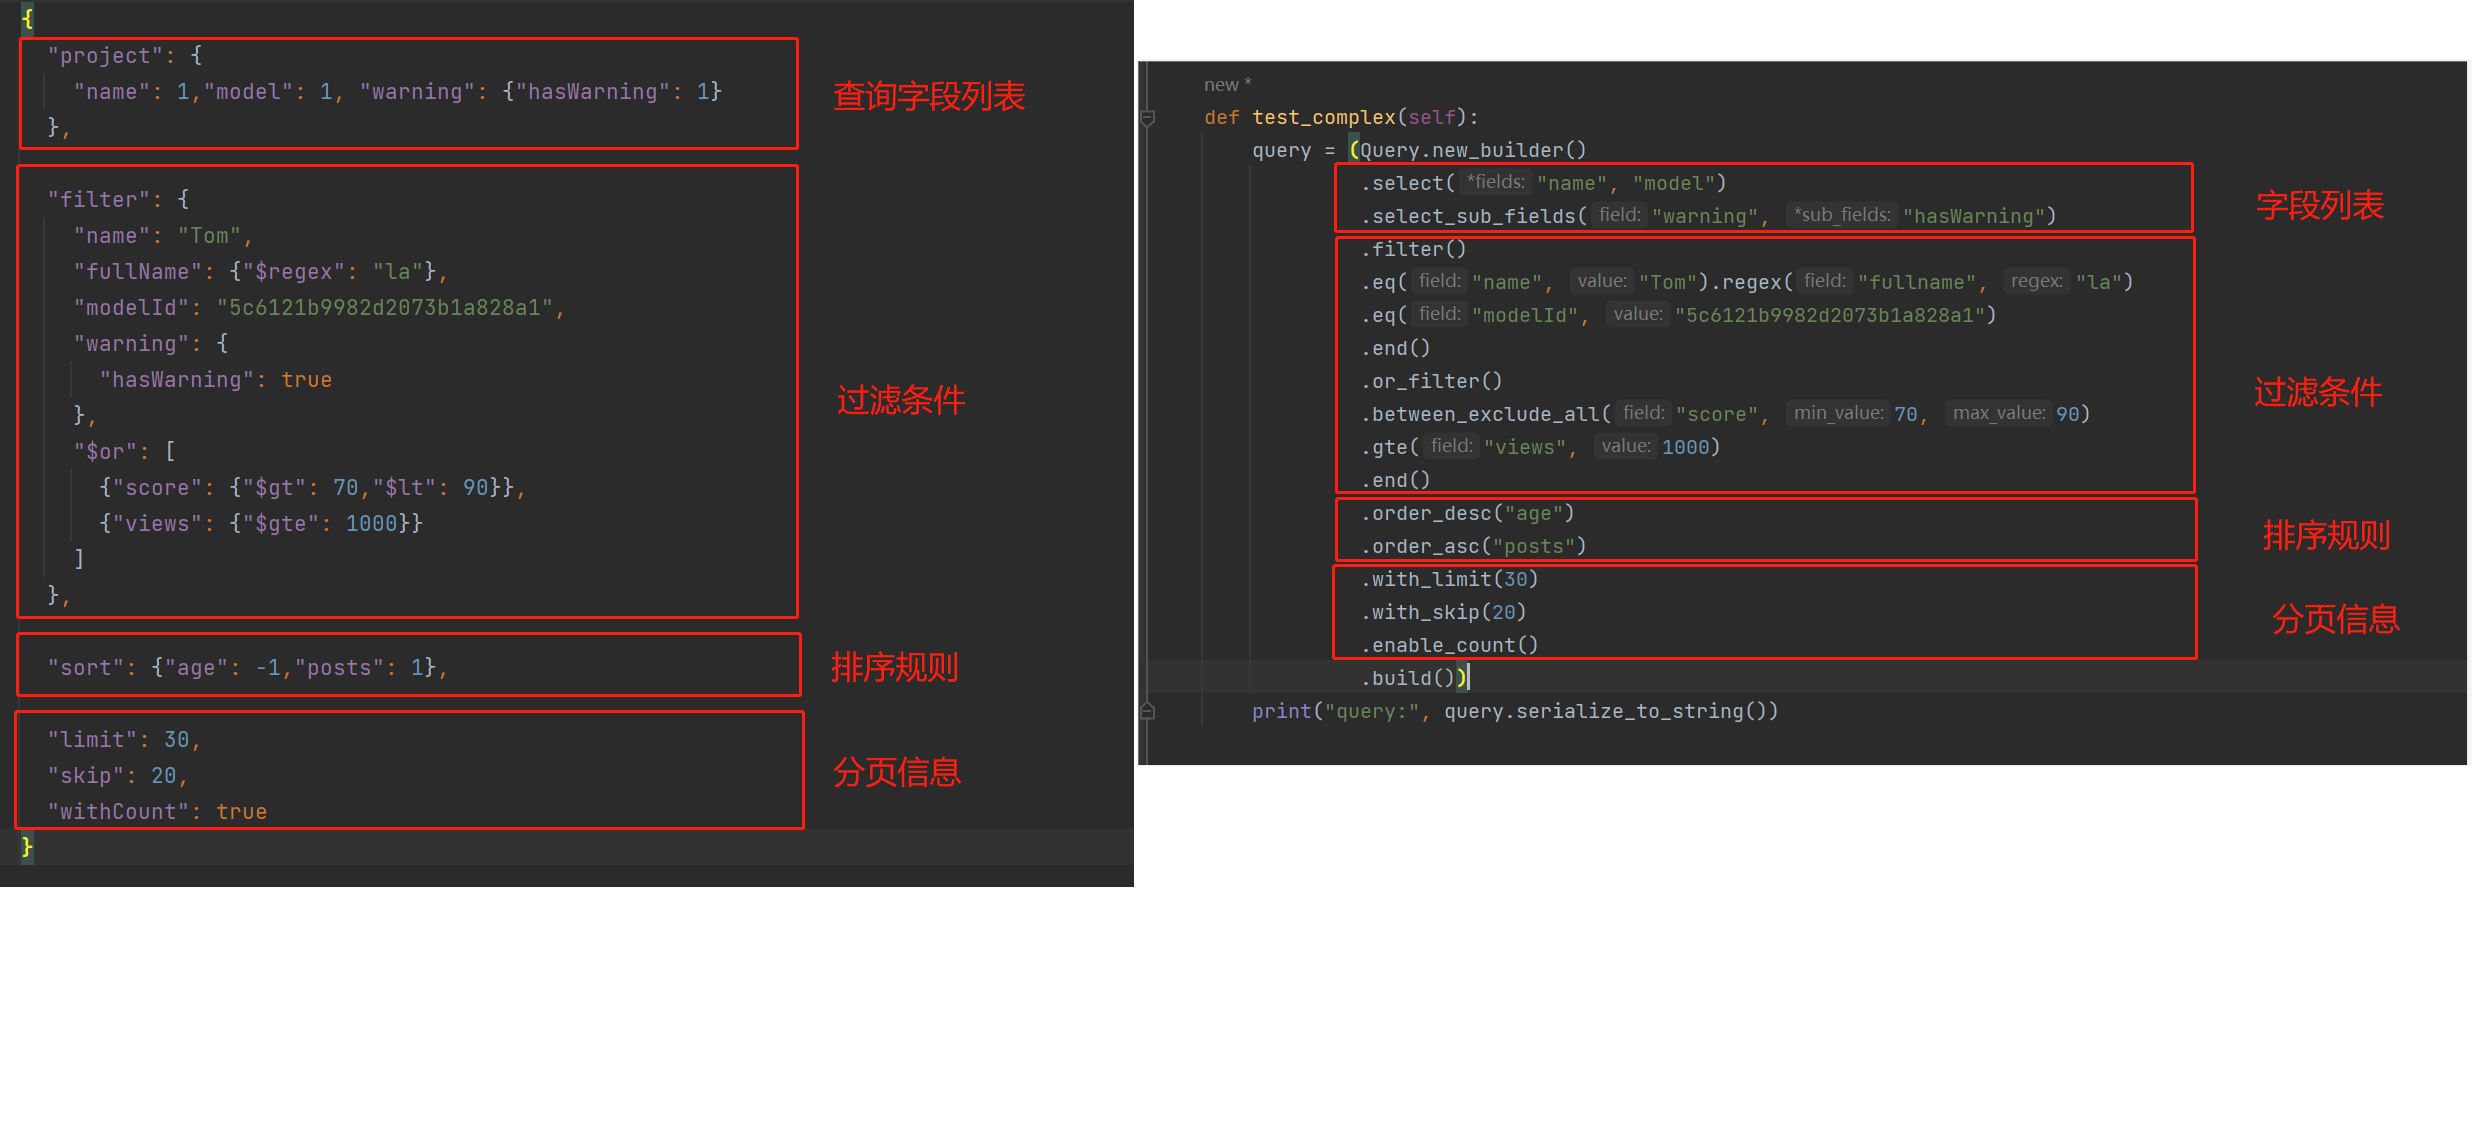Click the "project" key in the JSON
Viewport: 2482px width, 1133px height.
[105, 56]
